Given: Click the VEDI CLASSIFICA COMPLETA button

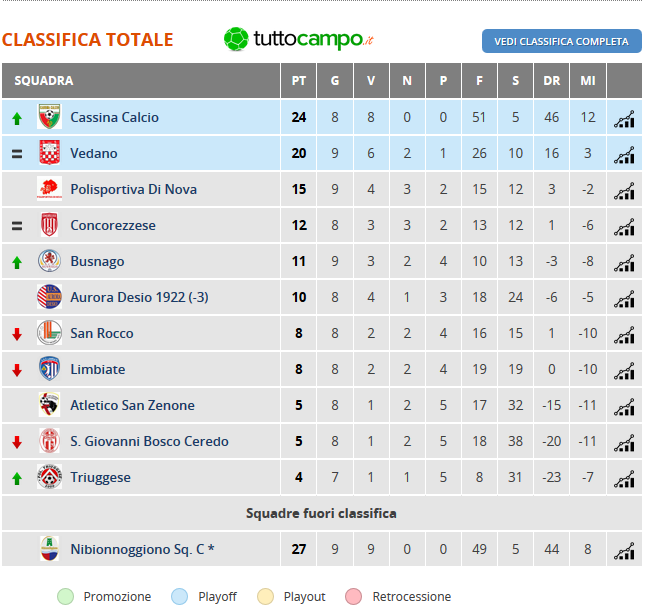Looking at the screenshot, I should point(562,41).
